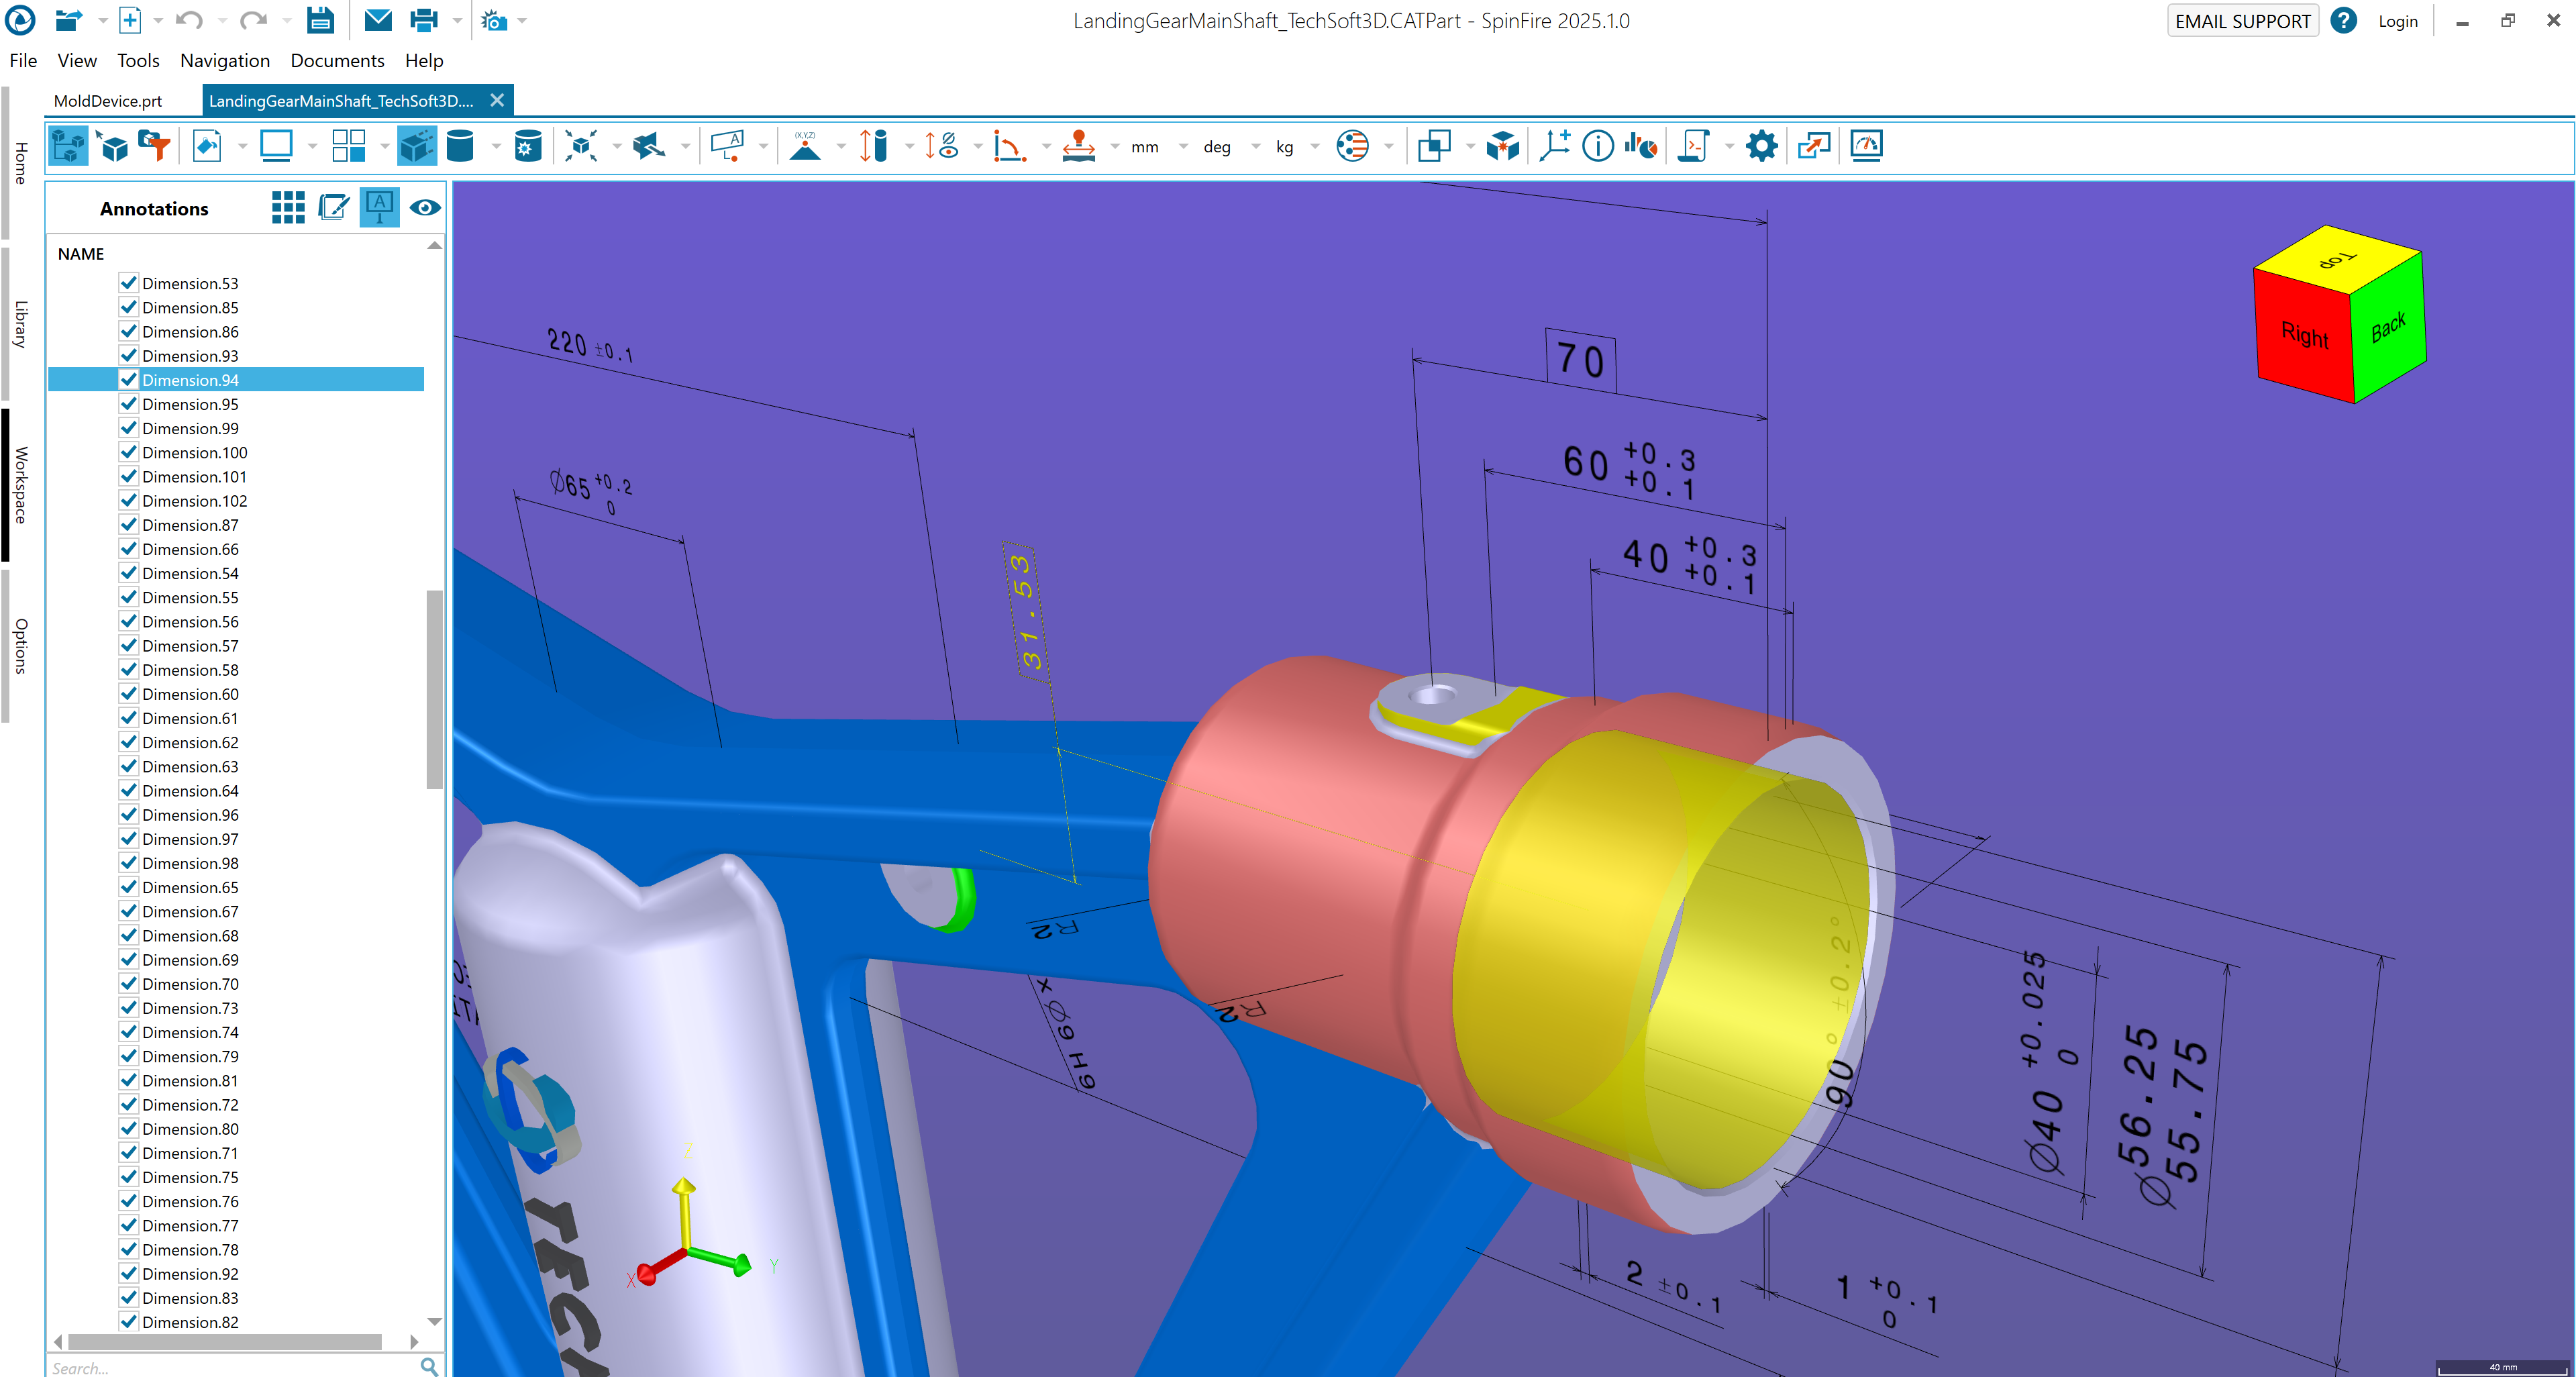Expand the script console dropdown arrow
2576x1377 pixels.
coord(1729,147)
